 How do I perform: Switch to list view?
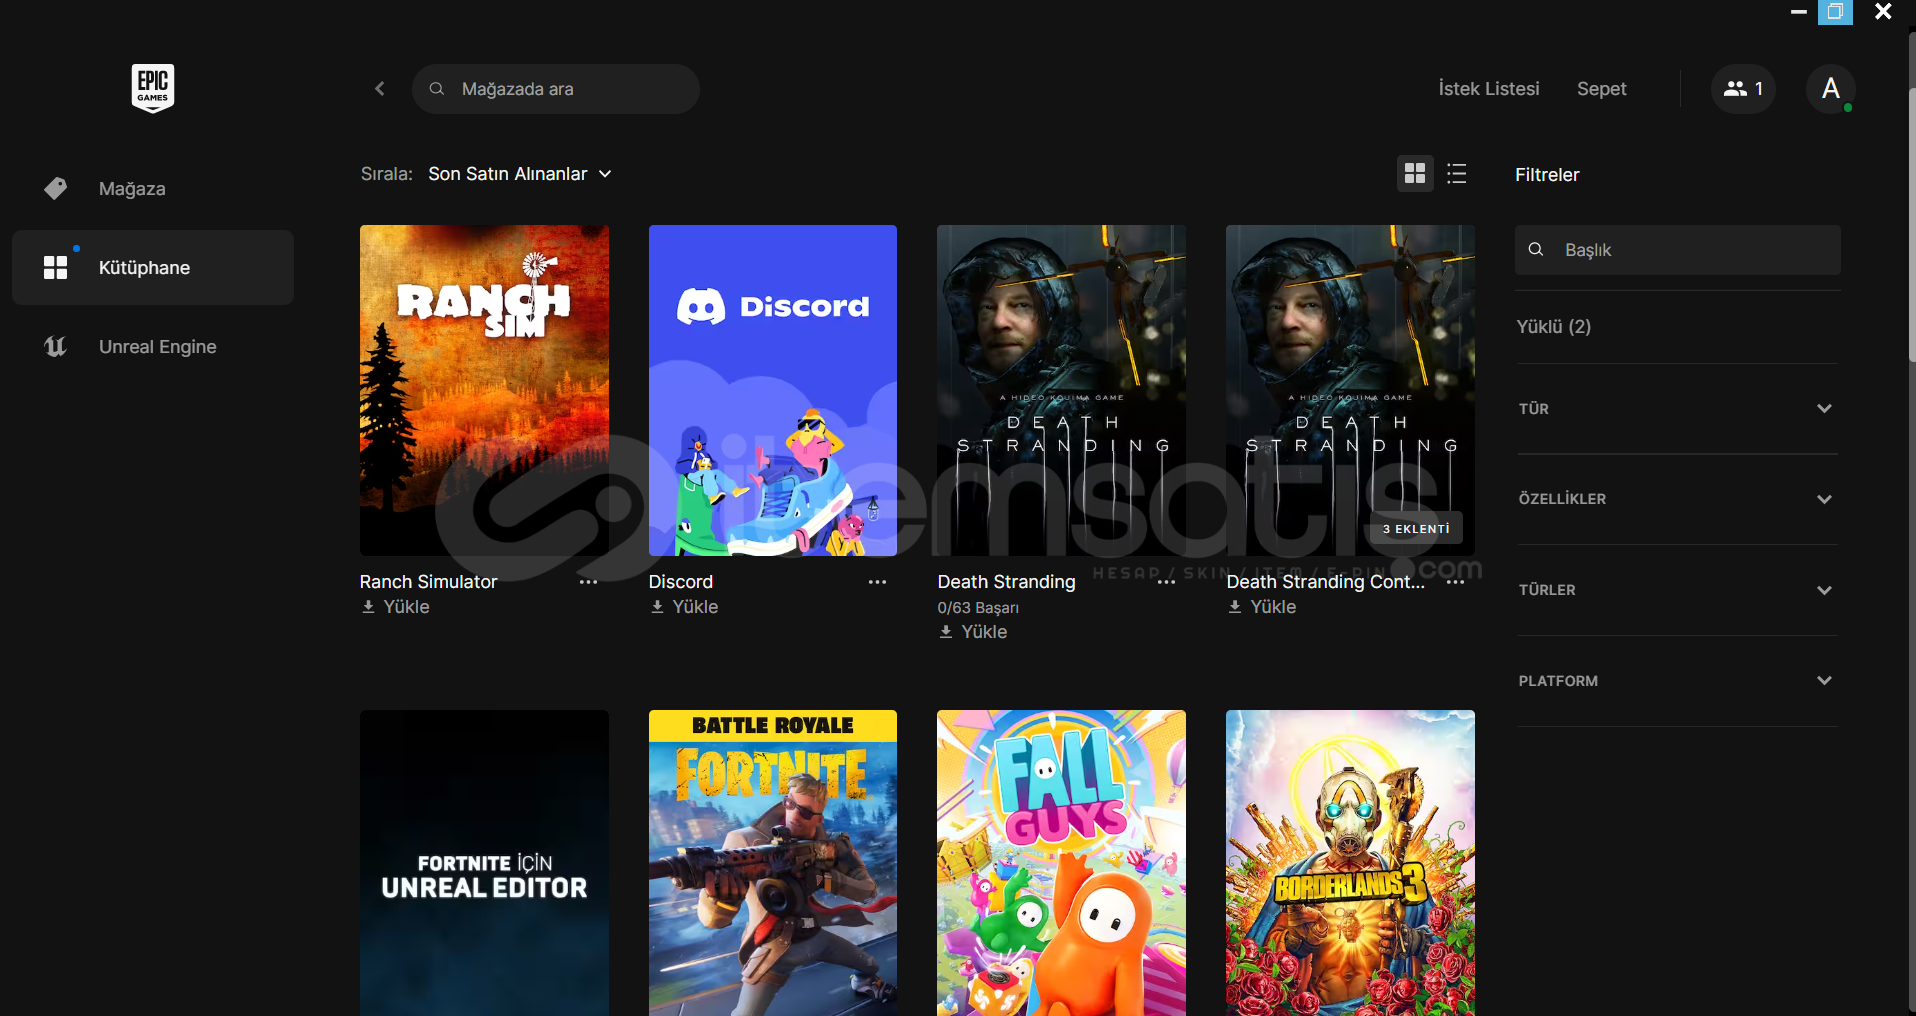pyautogui.click(x=1457, y=174)
